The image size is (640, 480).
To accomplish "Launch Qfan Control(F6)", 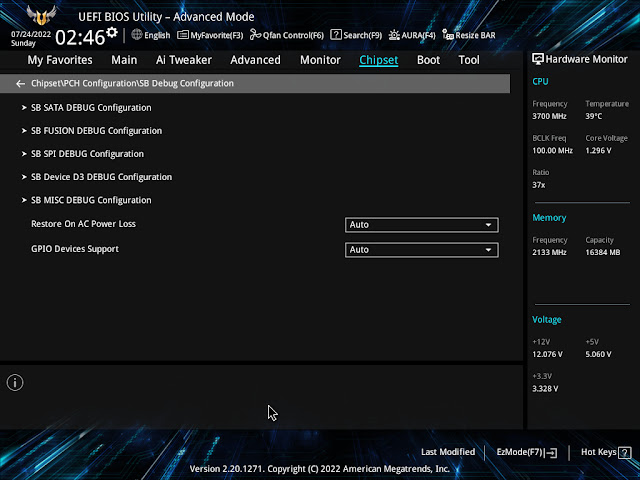I will click(287, 35).
